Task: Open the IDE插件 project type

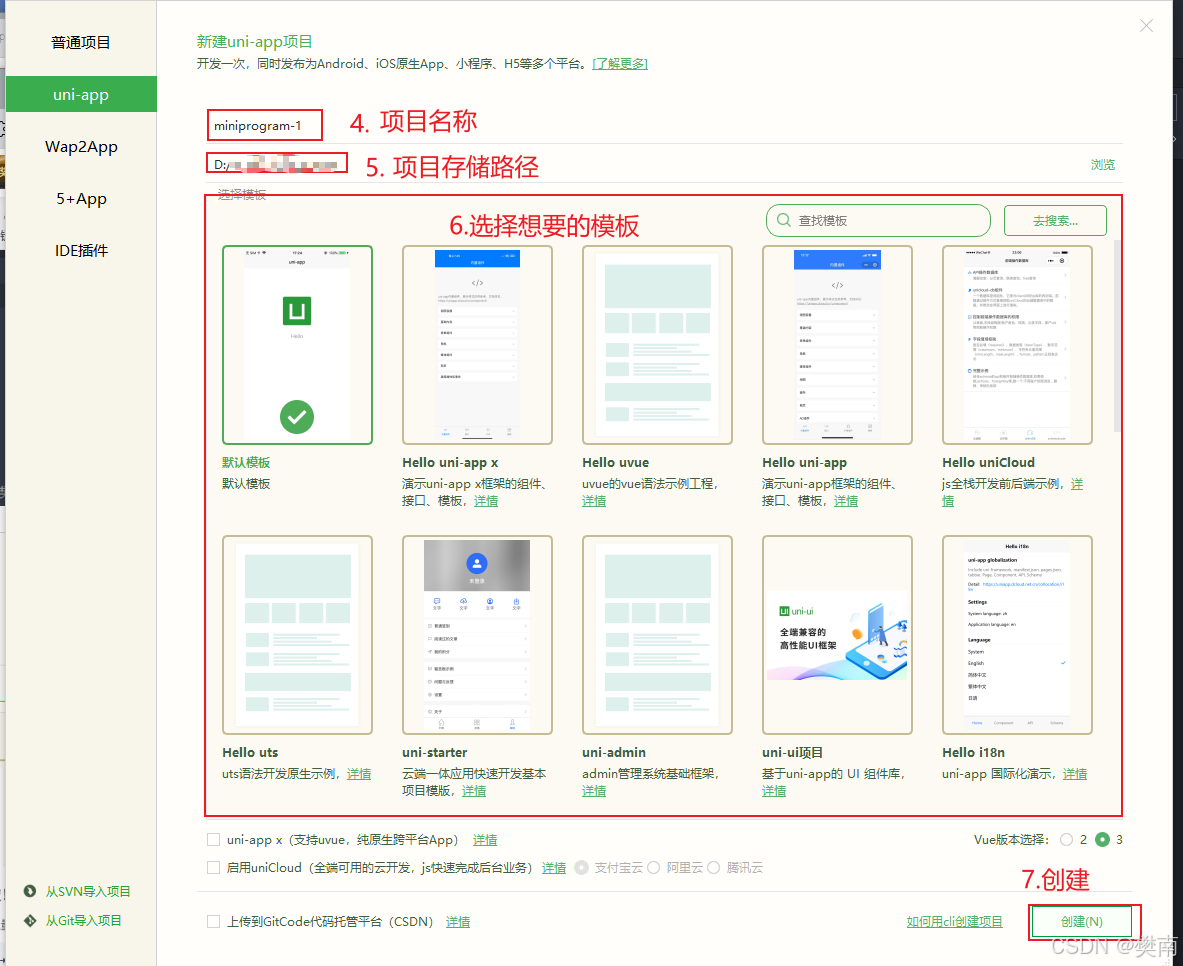Action: [x=81, y=251]
